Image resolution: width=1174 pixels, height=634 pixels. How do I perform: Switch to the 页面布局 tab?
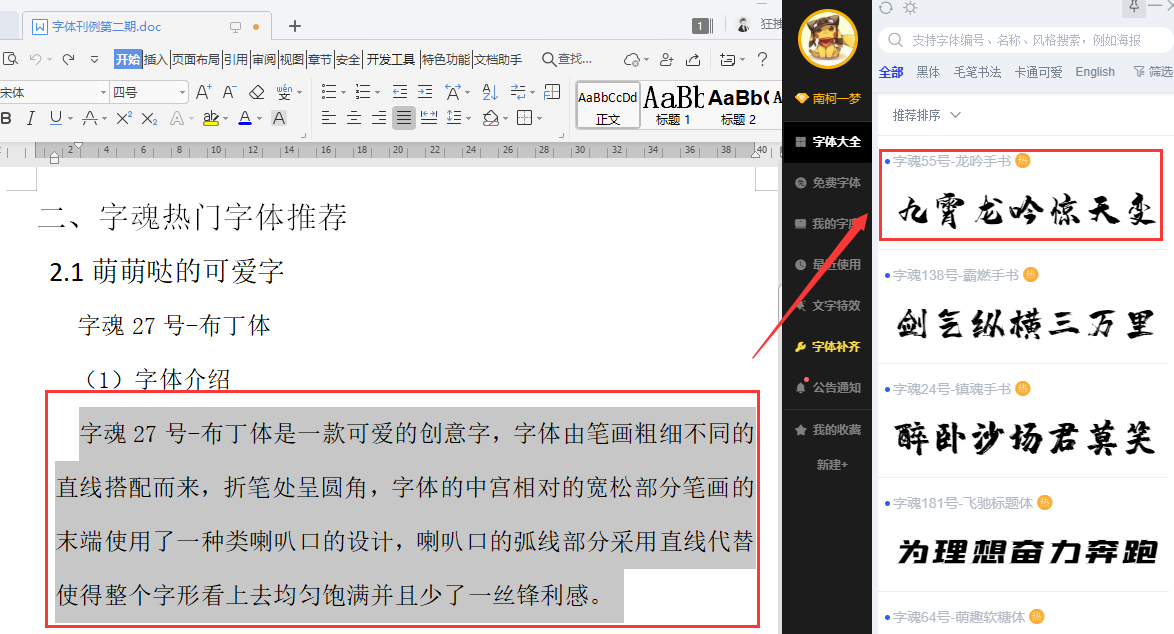click(195, 59)
